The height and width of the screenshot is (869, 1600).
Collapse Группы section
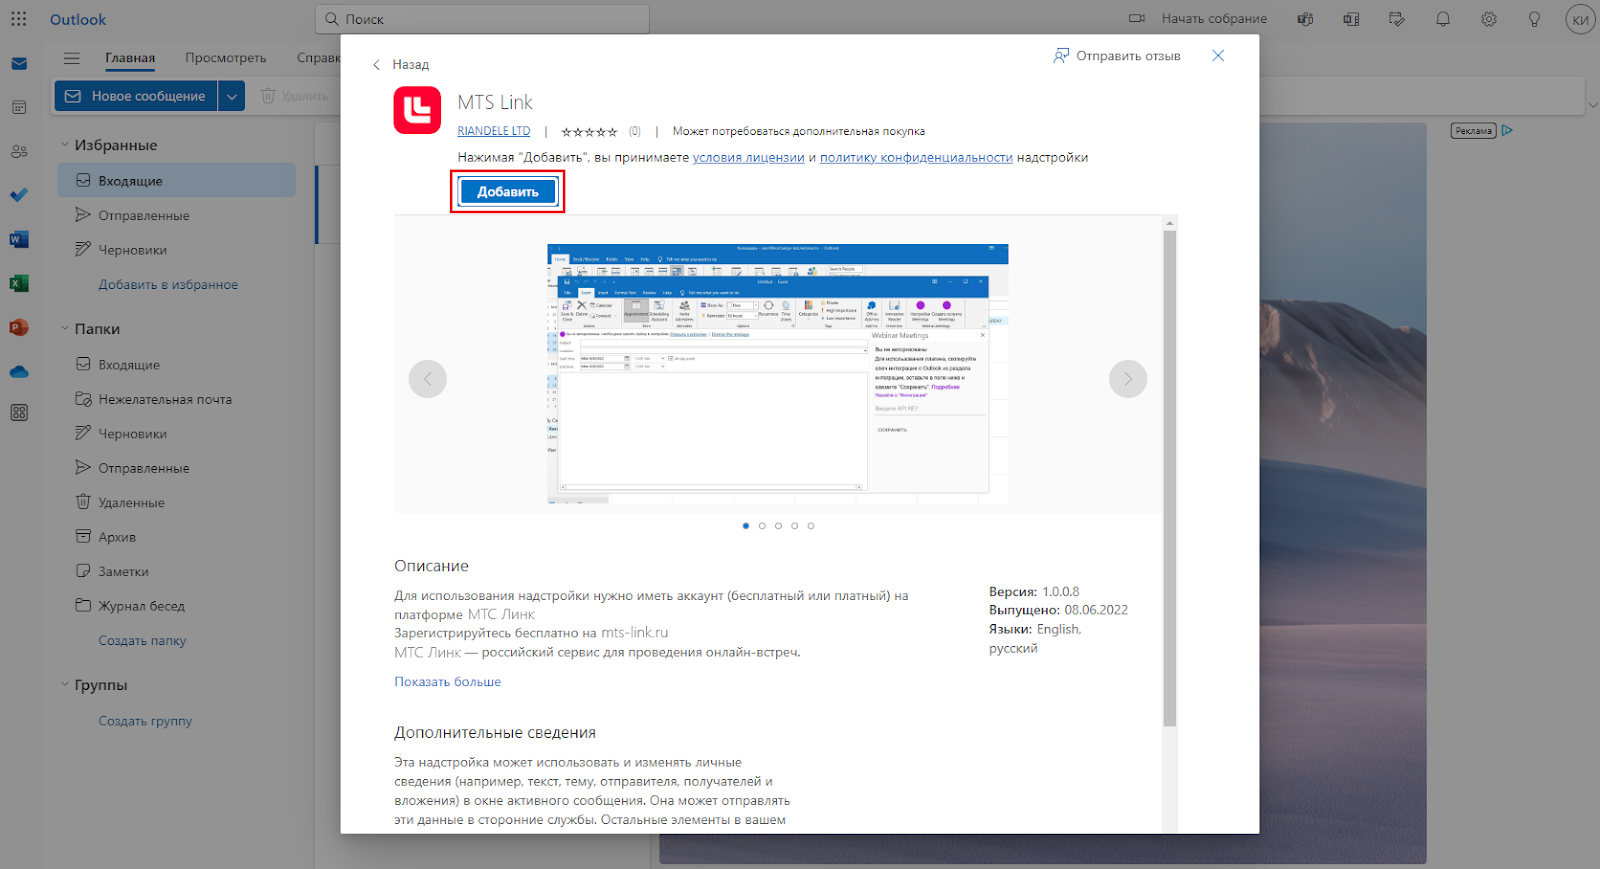(x=65, y=685)
